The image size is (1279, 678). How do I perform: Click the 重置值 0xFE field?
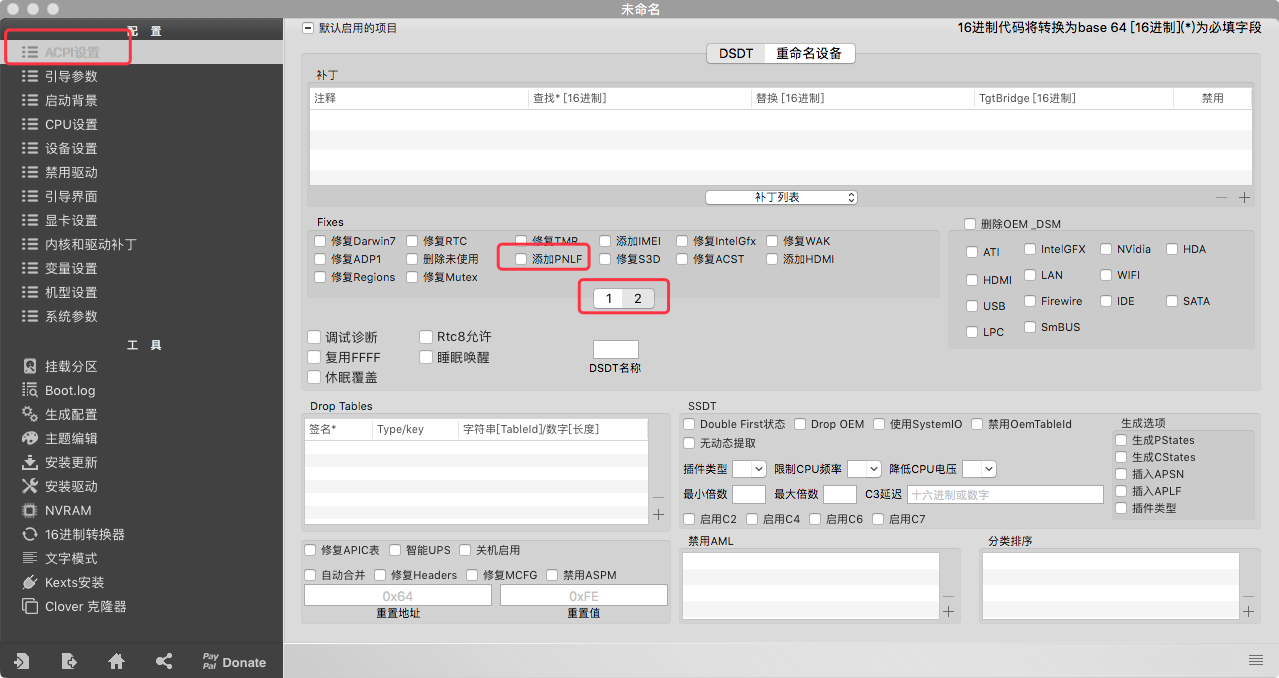coord(584,595)
